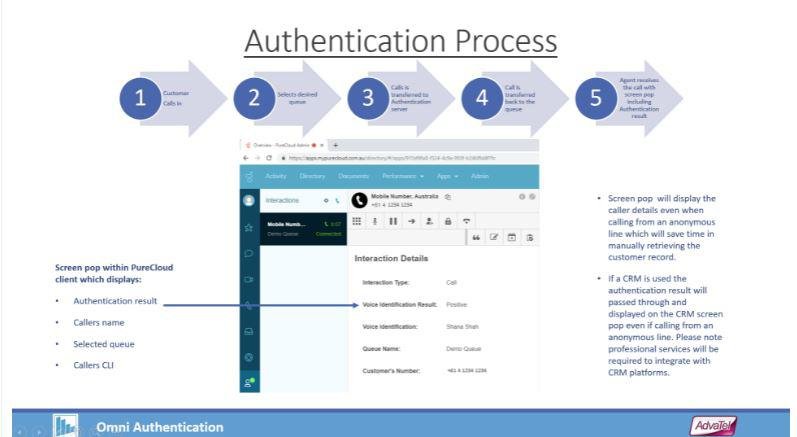Image resolution: width=797 pixels, height=437 pixels.
Task: Mute the call with microphone icon
Action: [375, 221]
